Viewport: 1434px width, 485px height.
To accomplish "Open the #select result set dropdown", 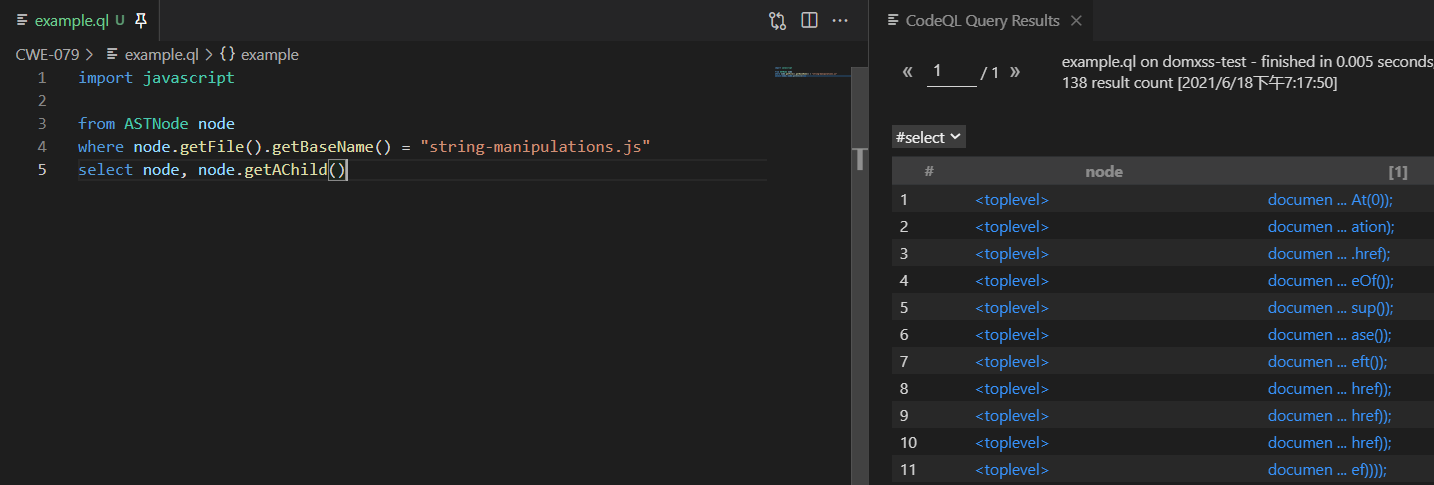I will pos(928,137).
